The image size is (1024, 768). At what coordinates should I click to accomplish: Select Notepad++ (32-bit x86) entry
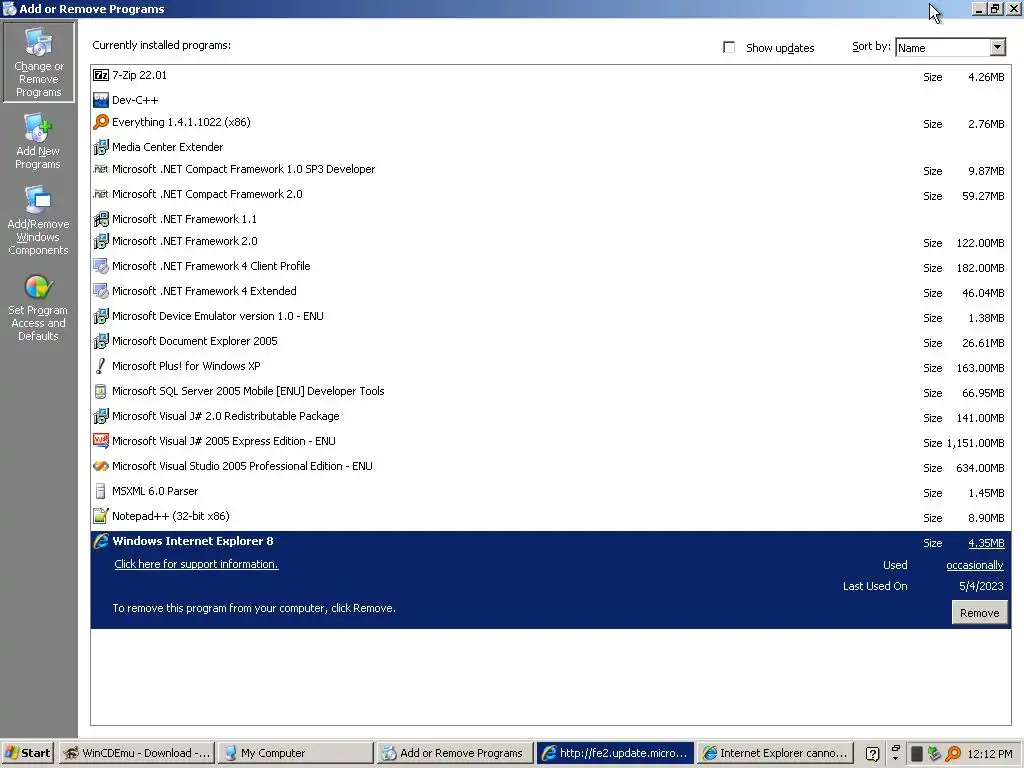[x=551, y=516]
